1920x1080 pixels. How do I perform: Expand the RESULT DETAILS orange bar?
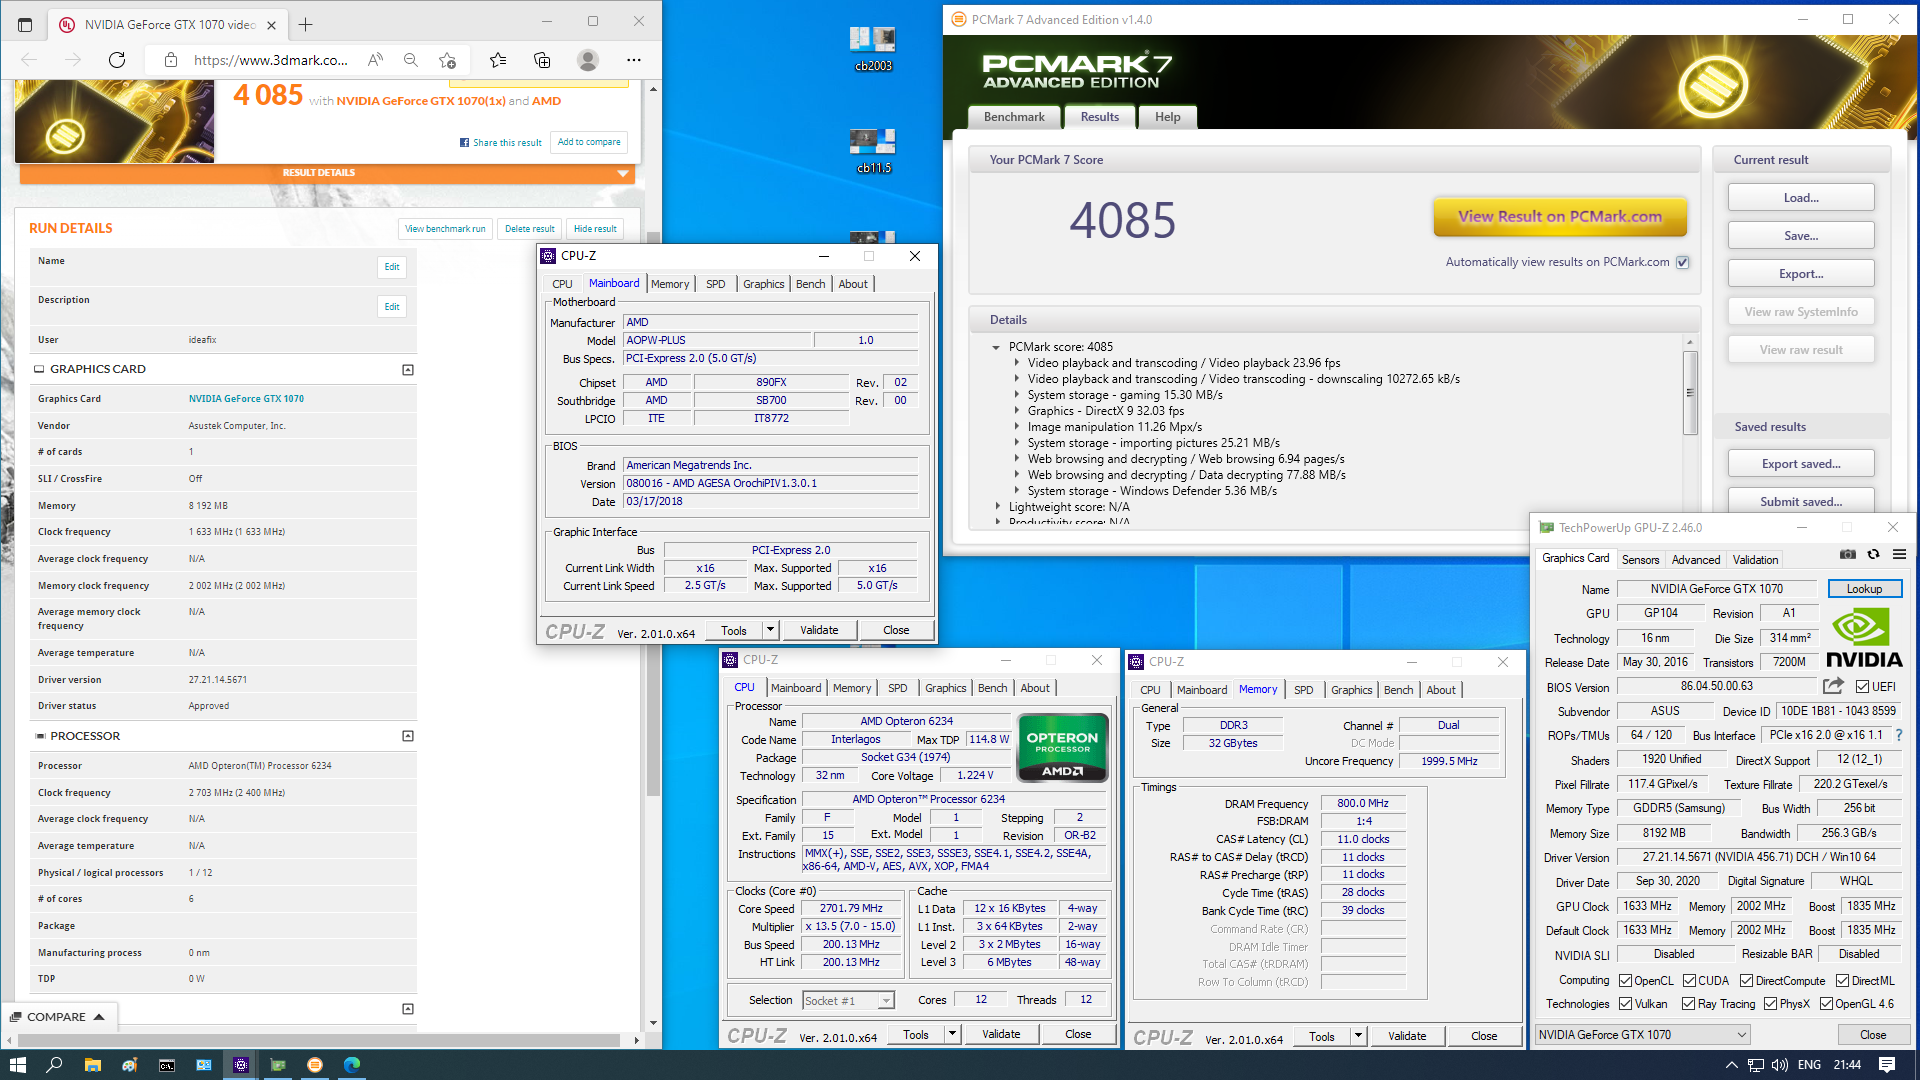pos(327,173)
